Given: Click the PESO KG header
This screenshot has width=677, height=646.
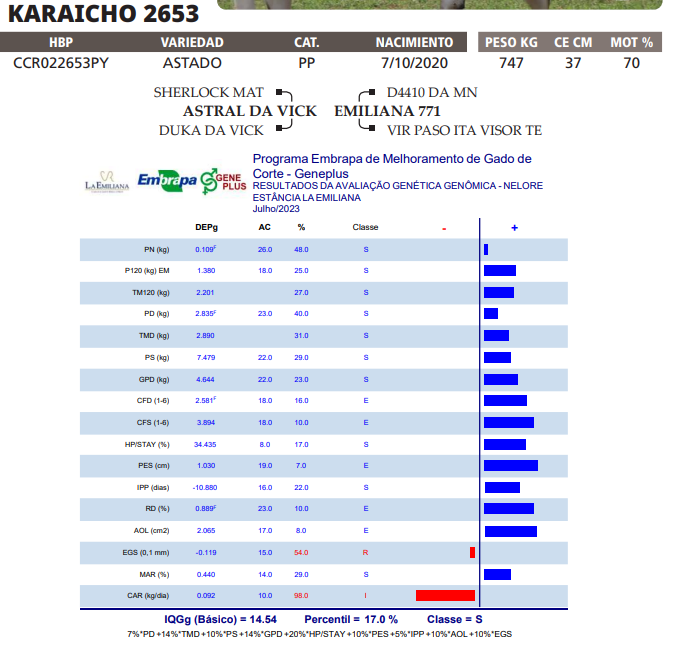Looking at the screenshot, I should pos(511,43).
